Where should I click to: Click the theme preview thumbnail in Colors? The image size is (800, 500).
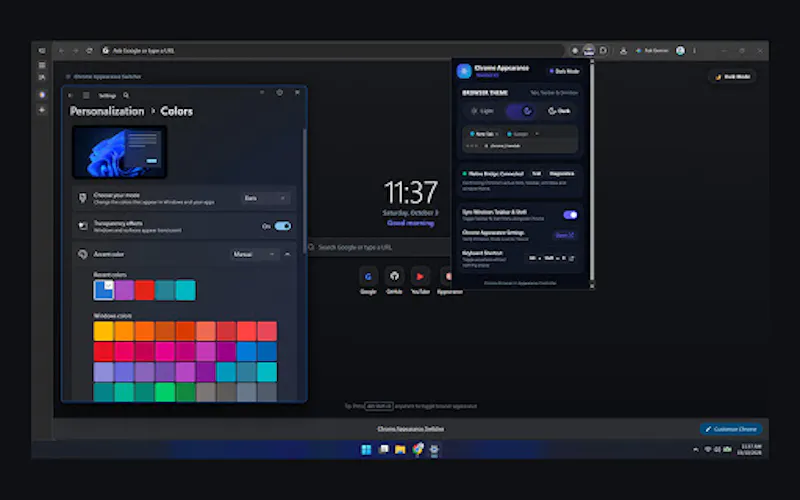point(119,152)
